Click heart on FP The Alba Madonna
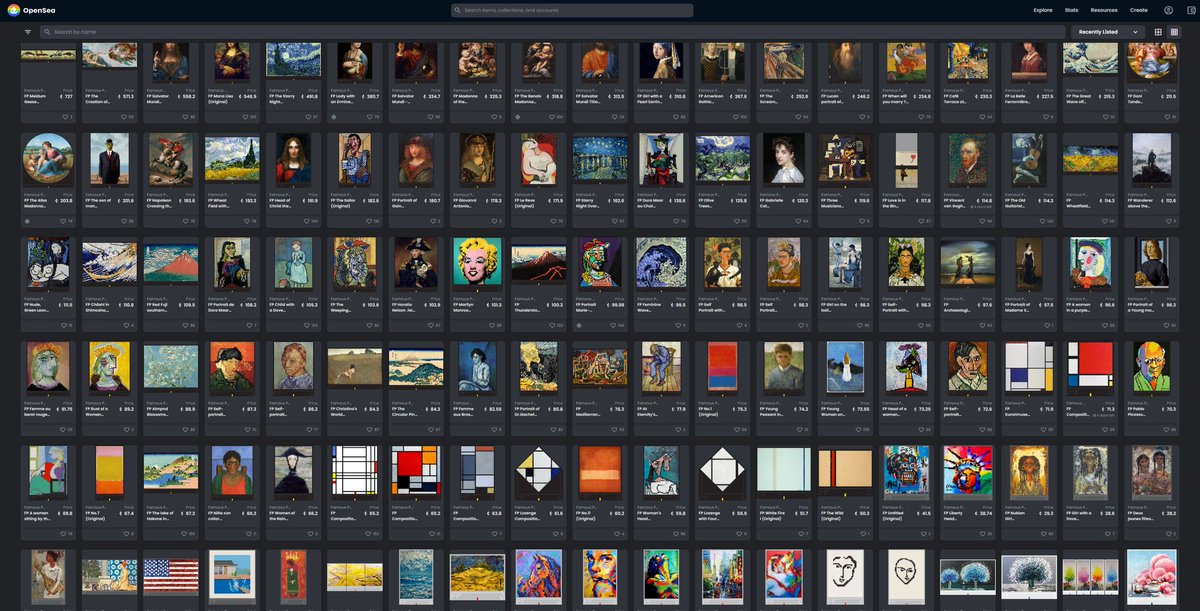 [x=62, y=221]
